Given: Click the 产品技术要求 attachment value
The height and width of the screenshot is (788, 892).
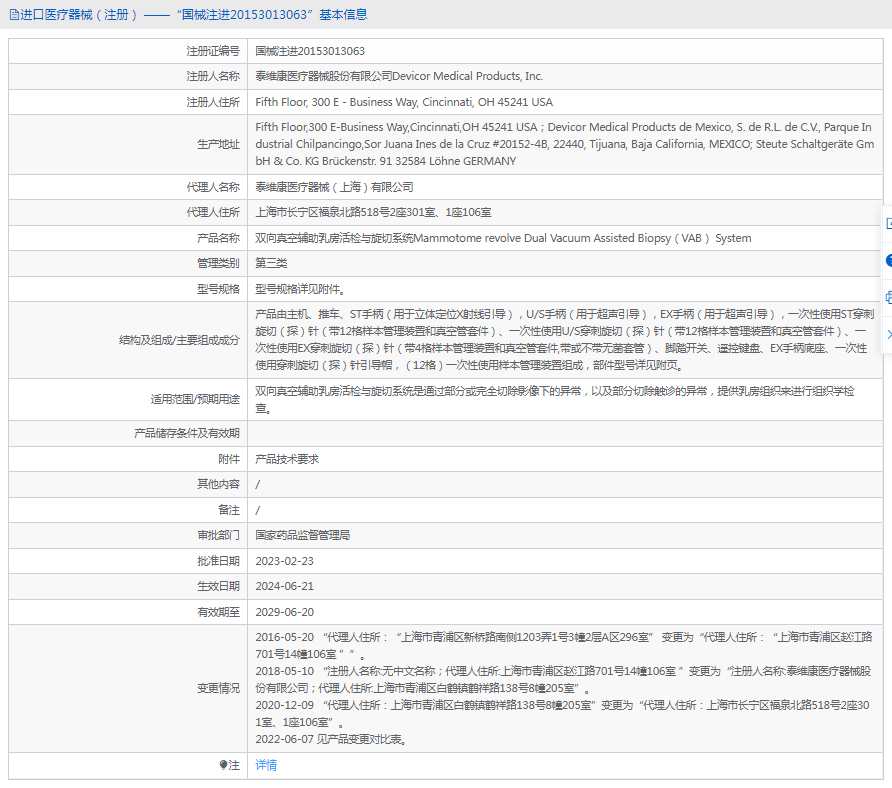Looking at the screenshot, I should (x=287, y=459).
